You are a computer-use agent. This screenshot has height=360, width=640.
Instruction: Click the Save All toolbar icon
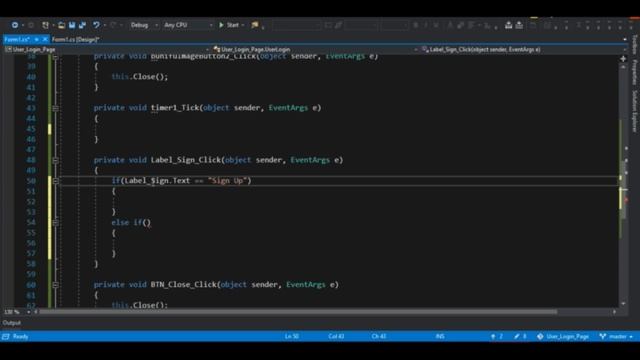[82, 25]
